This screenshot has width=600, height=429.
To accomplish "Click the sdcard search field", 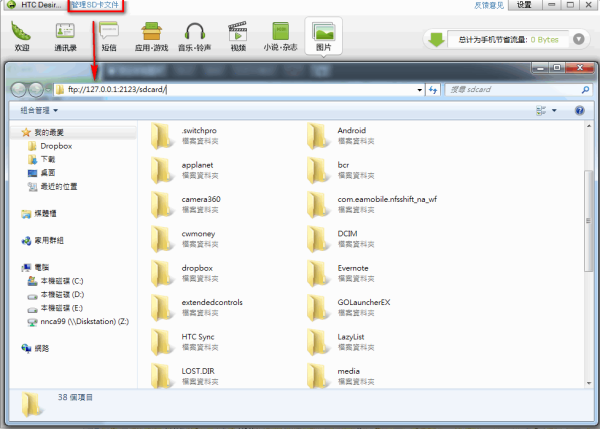I will pos(513,90).
